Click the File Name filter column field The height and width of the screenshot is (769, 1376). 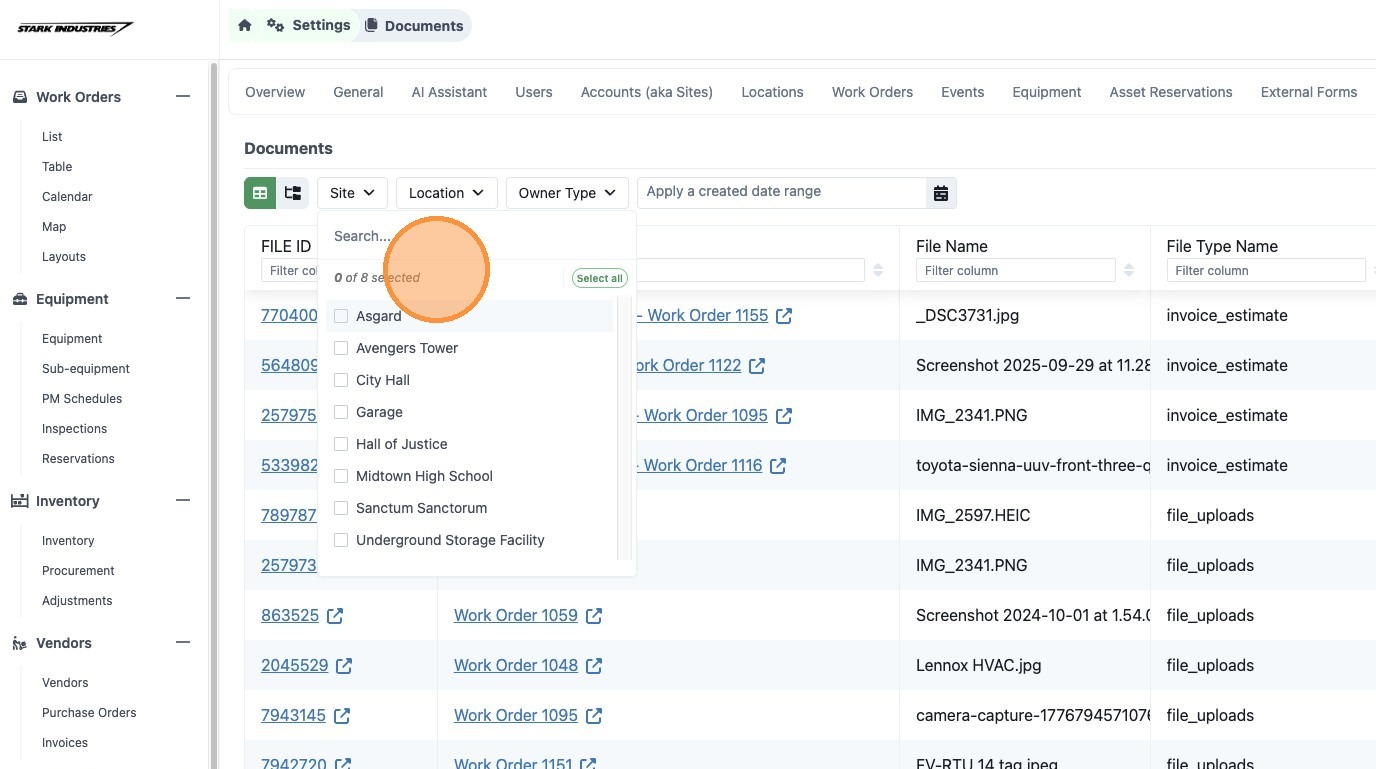click(x=1015, y=270)
